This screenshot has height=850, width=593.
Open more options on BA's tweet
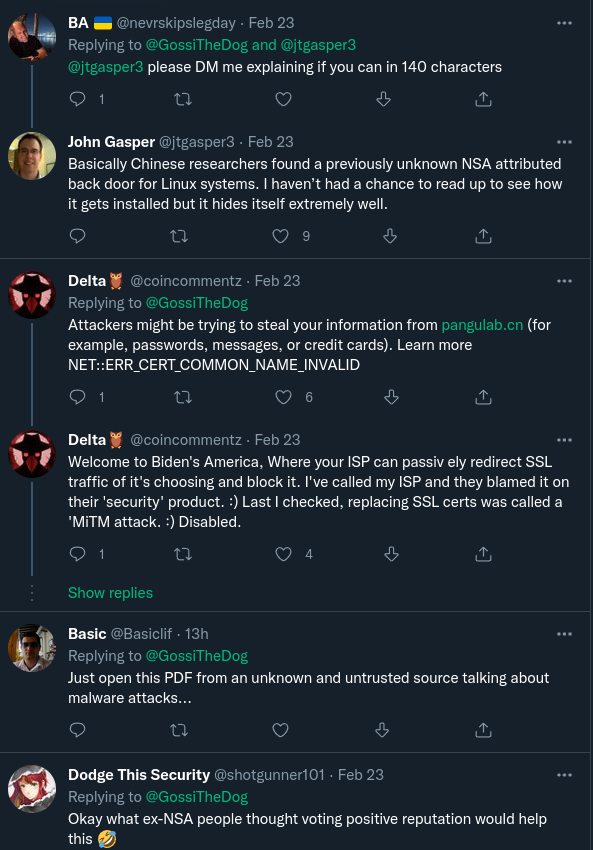564,23
